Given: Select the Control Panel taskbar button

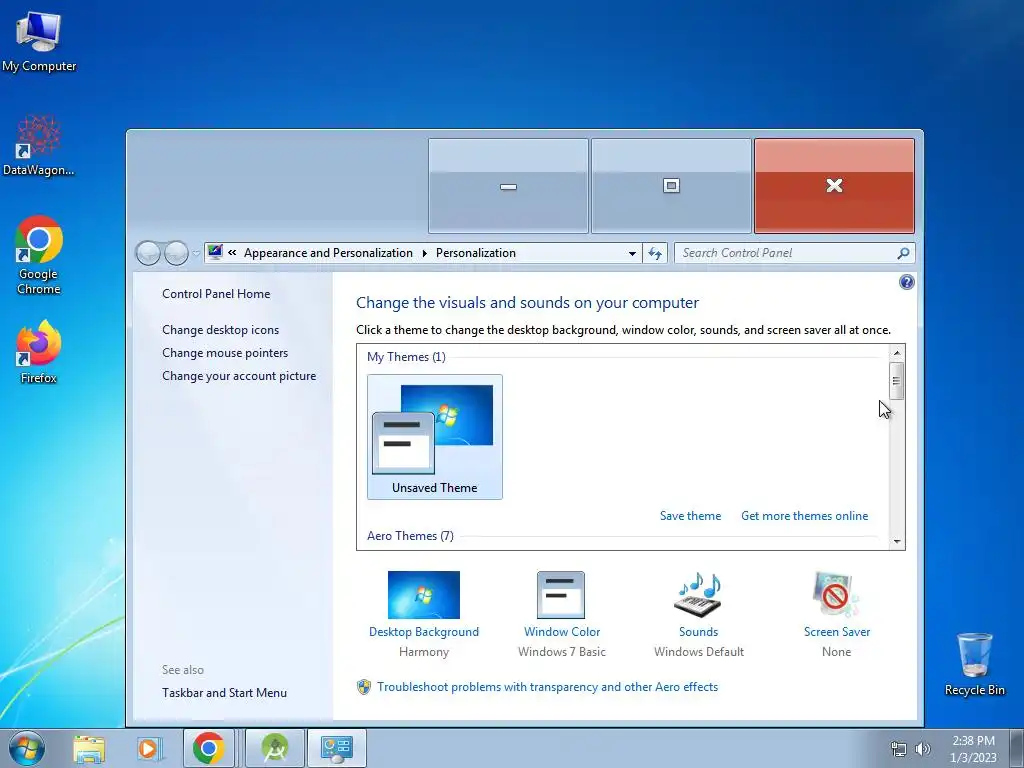Looking at the screenshot, I should [337, 748].
